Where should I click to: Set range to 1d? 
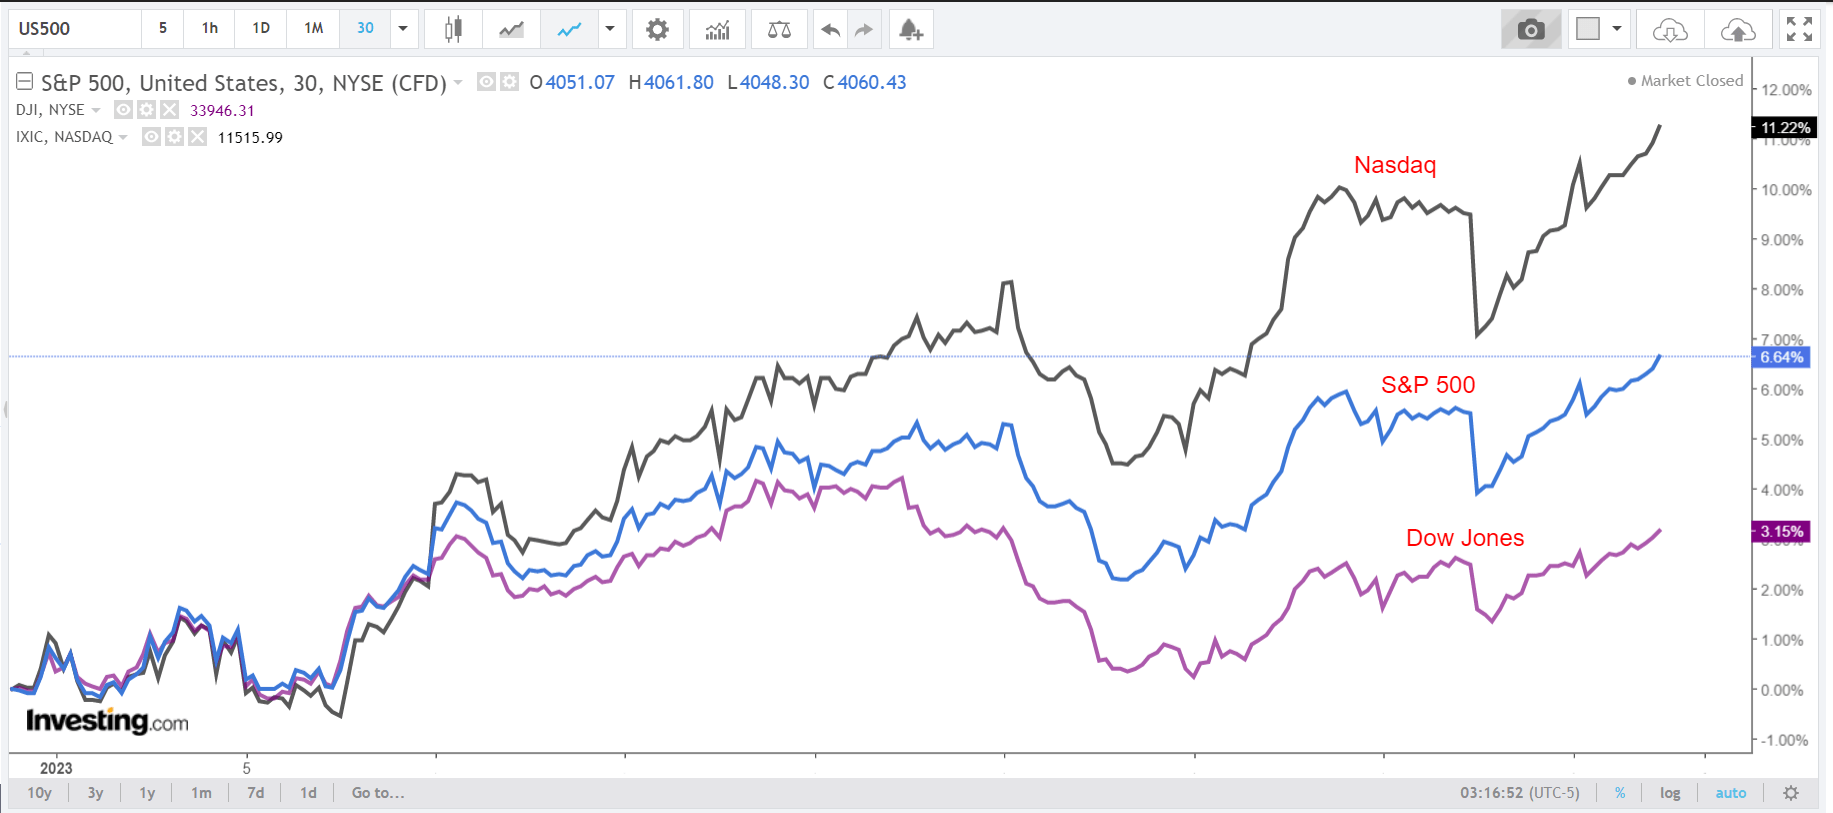(x=308, y=793)
